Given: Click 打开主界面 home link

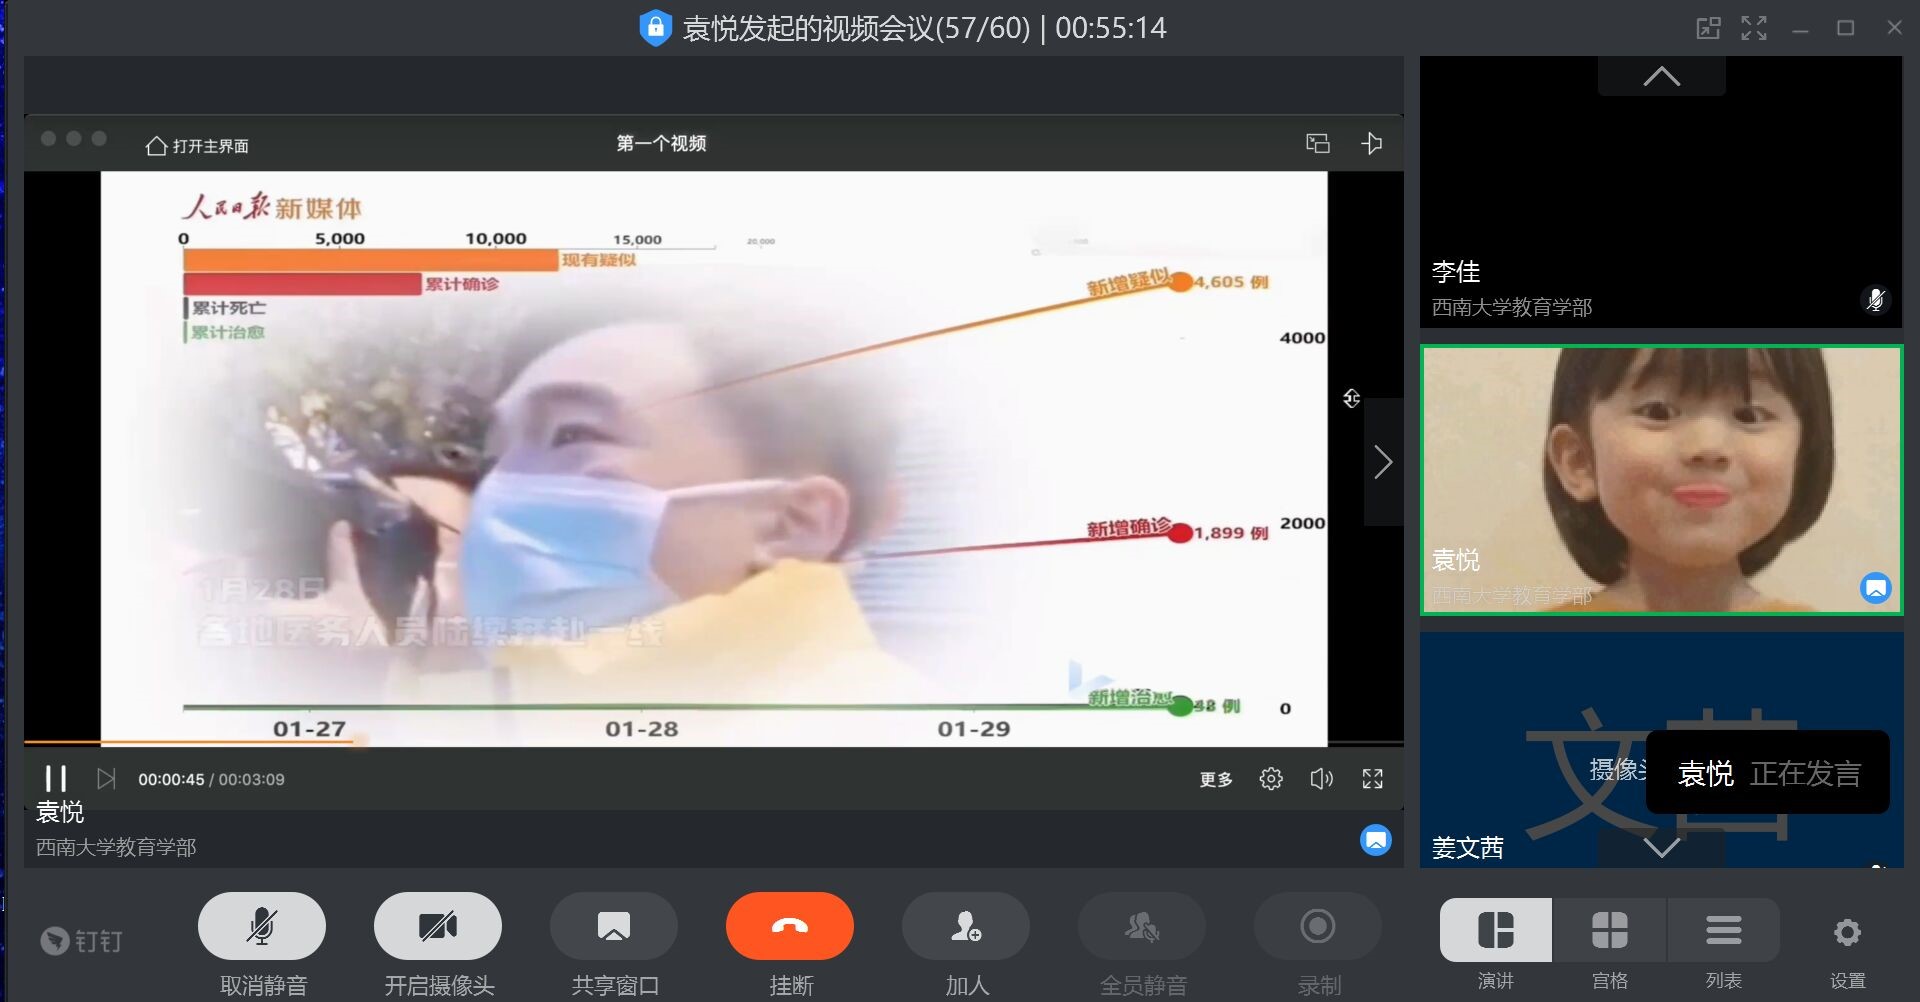Looking at the screenshot, I should tap(198, 146).
